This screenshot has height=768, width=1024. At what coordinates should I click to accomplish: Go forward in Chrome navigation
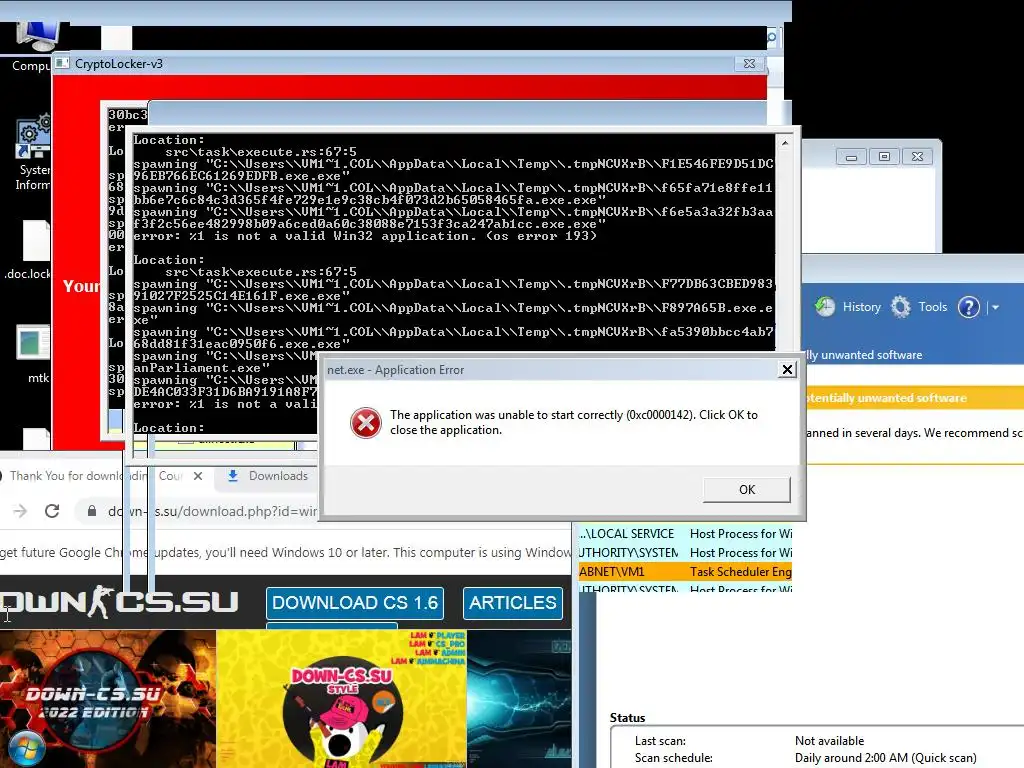(20, 511)
